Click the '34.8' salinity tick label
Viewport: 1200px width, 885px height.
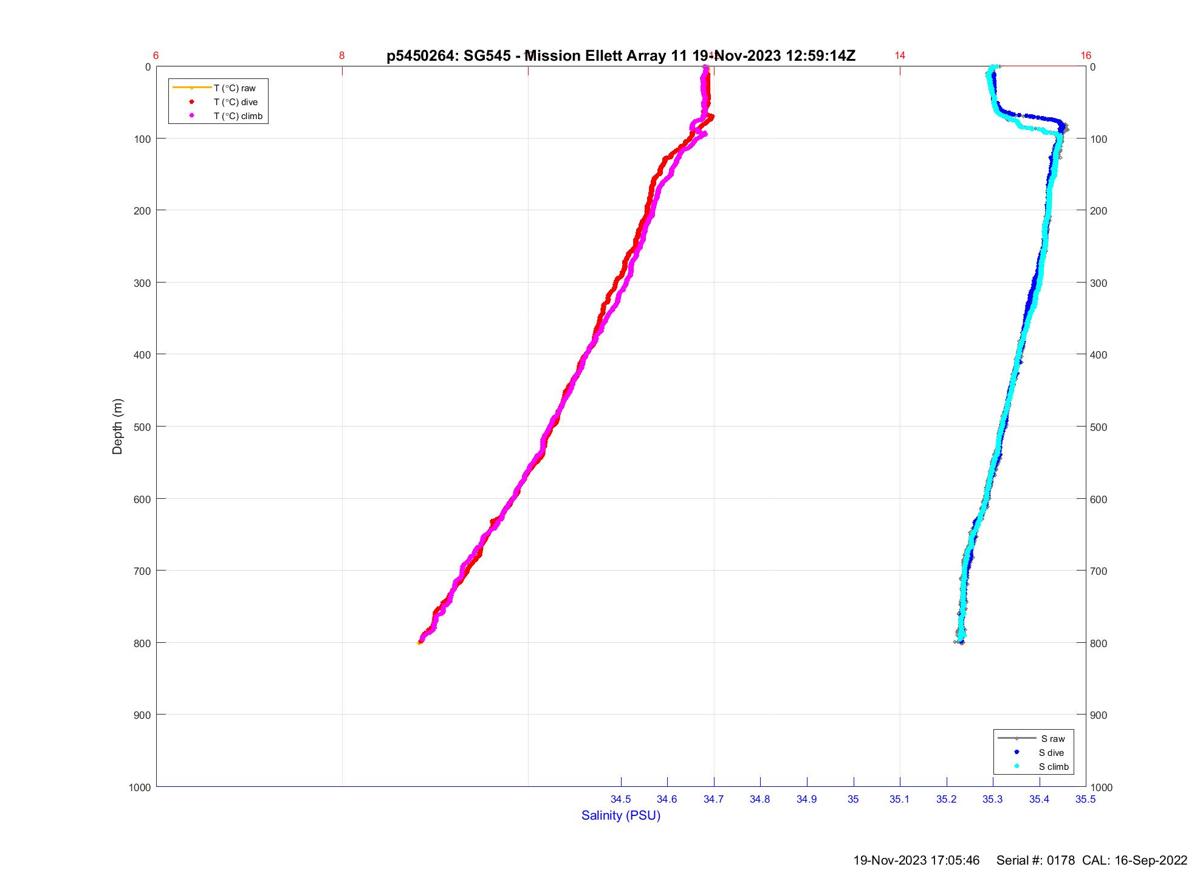click(760, 799)
